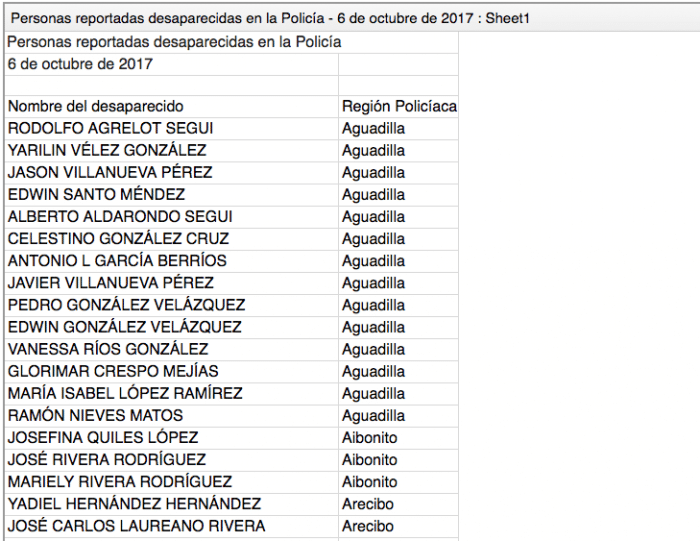Select MARÍA ISABEL LÓPEZ RAMÍREZ cell
Screen dimensions: 700x541
coord(171,394)
